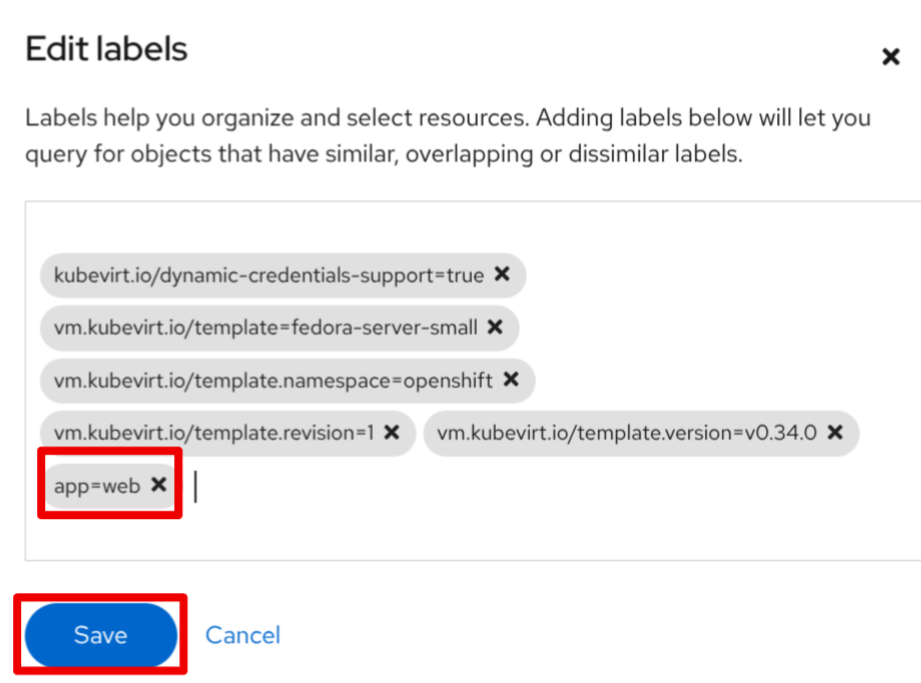Save the edited labels

click(x=100, y=635)
